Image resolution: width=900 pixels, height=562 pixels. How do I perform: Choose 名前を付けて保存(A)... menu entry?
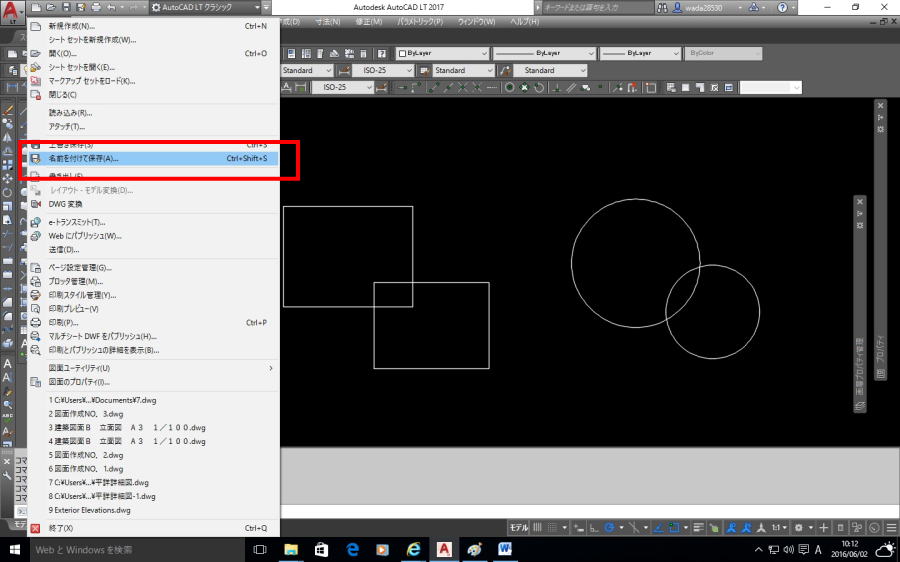154,158
